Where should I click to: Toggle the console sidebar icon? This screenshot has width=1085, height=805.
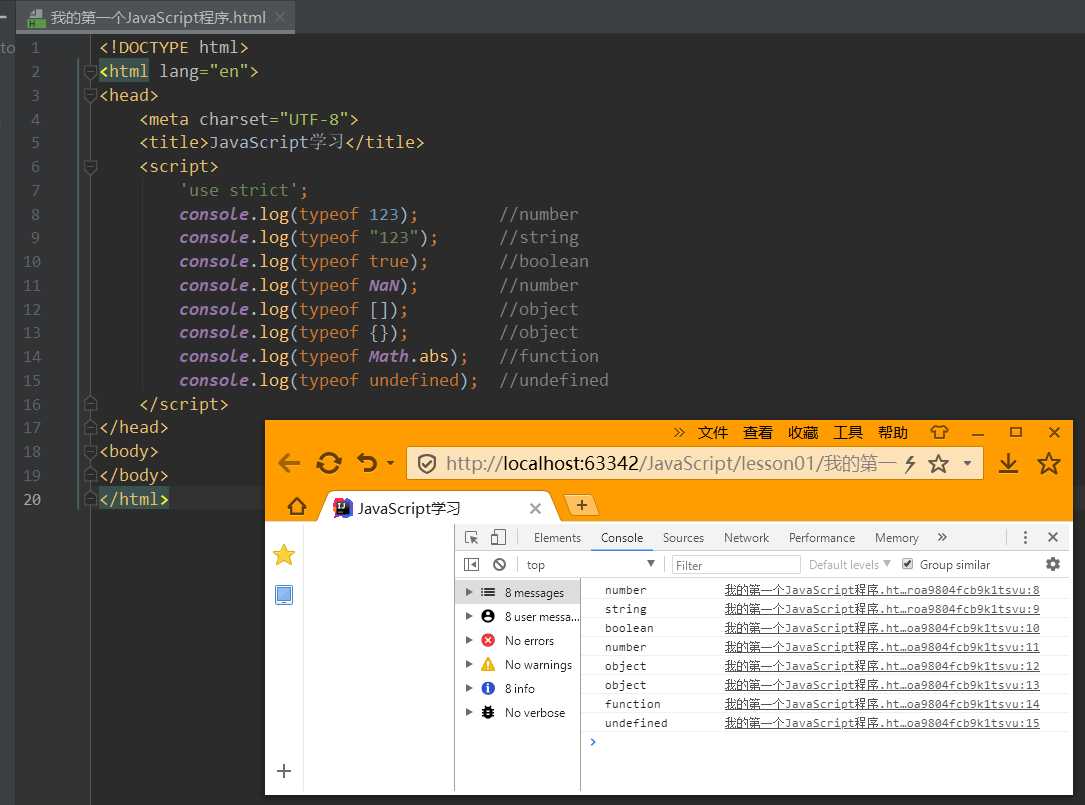(x=471, y=565)
